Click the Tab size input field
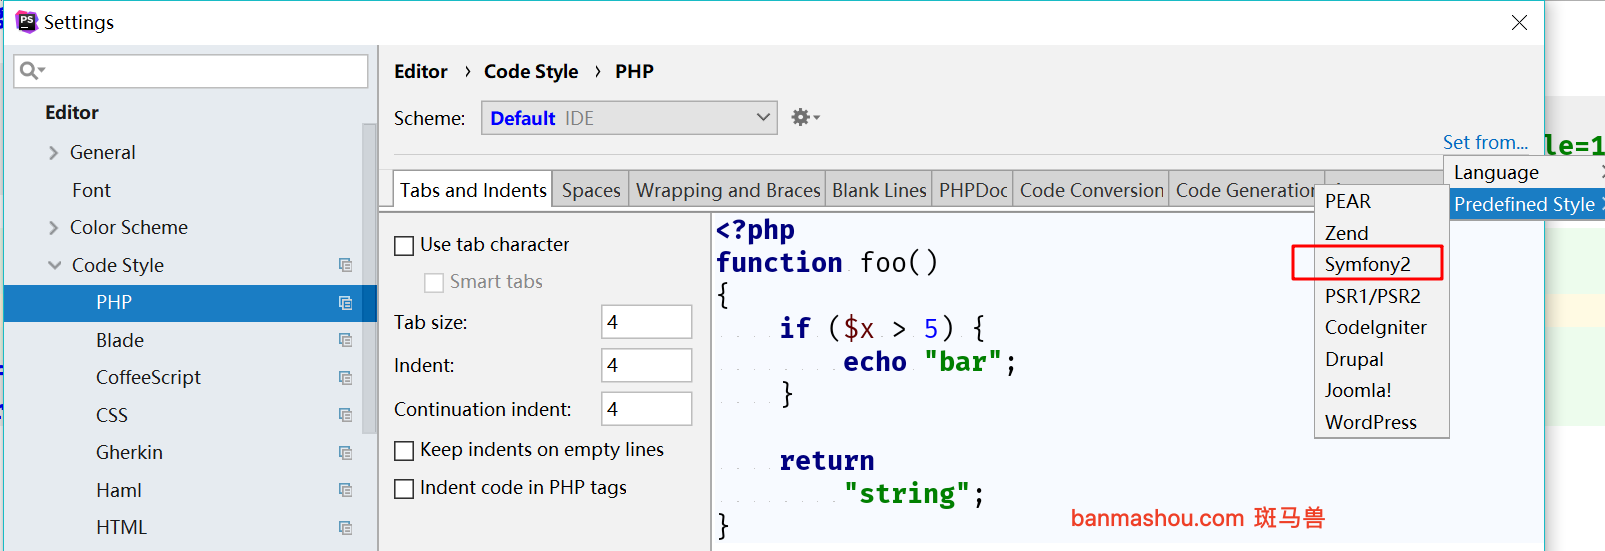Image resolution: width=1605 pixels, height=551 pixels. [646, 322]
